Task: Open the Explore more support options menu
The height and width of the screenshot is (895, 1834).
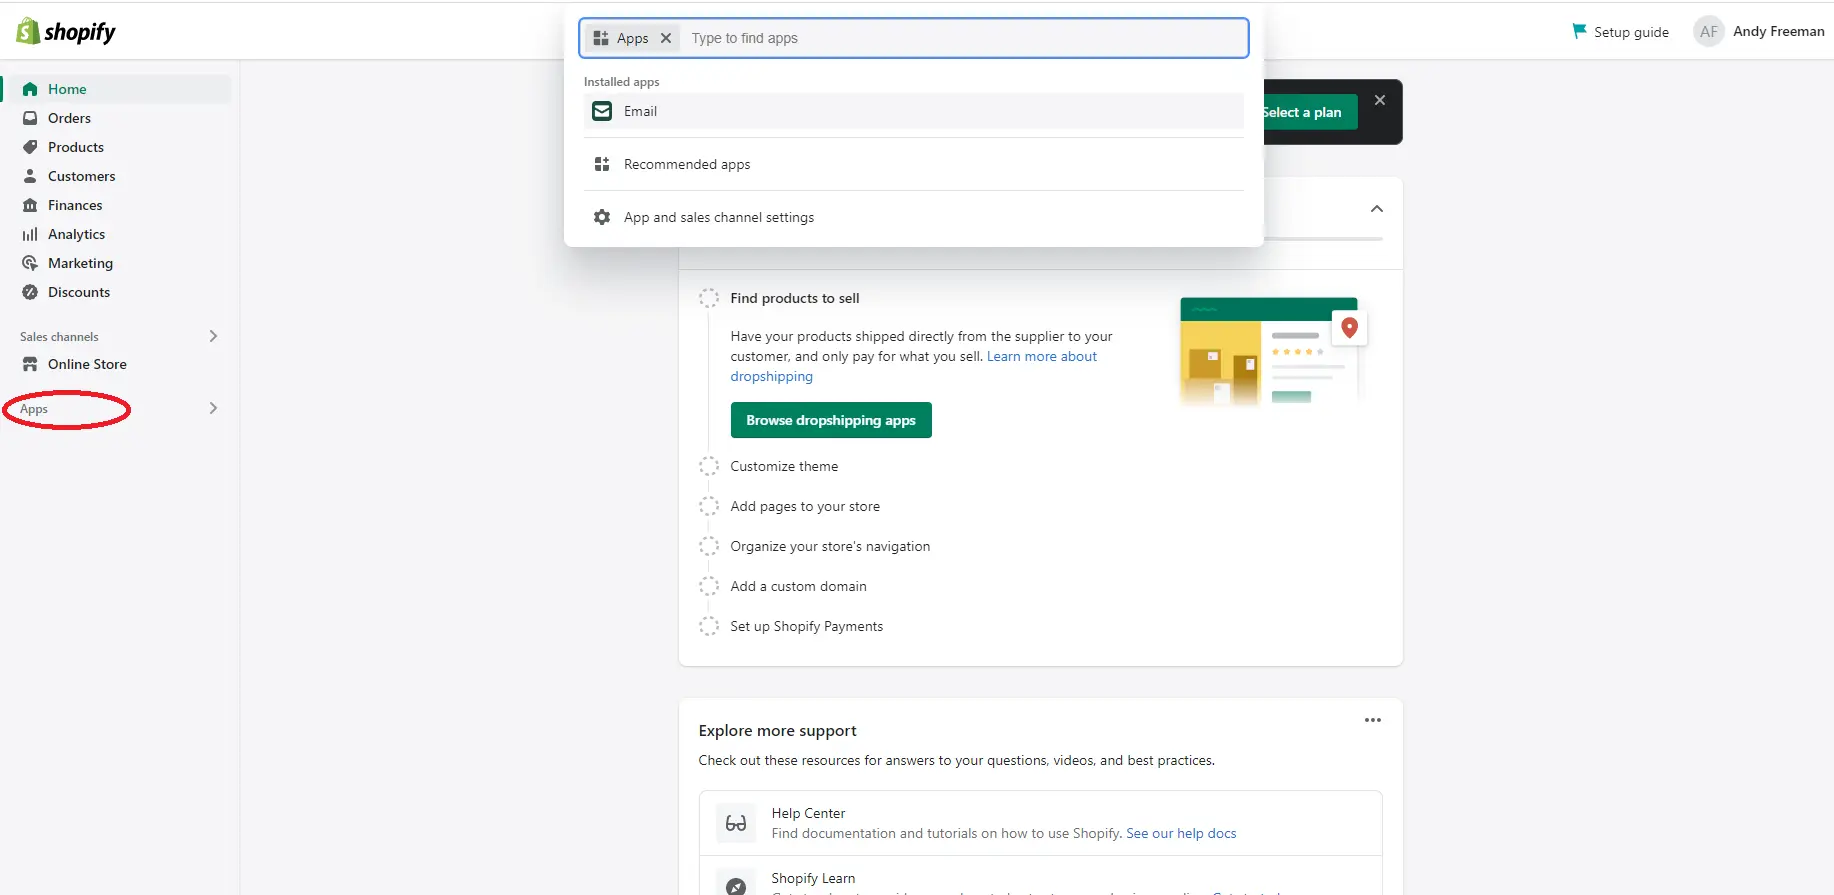Action: click(1373, 720)
